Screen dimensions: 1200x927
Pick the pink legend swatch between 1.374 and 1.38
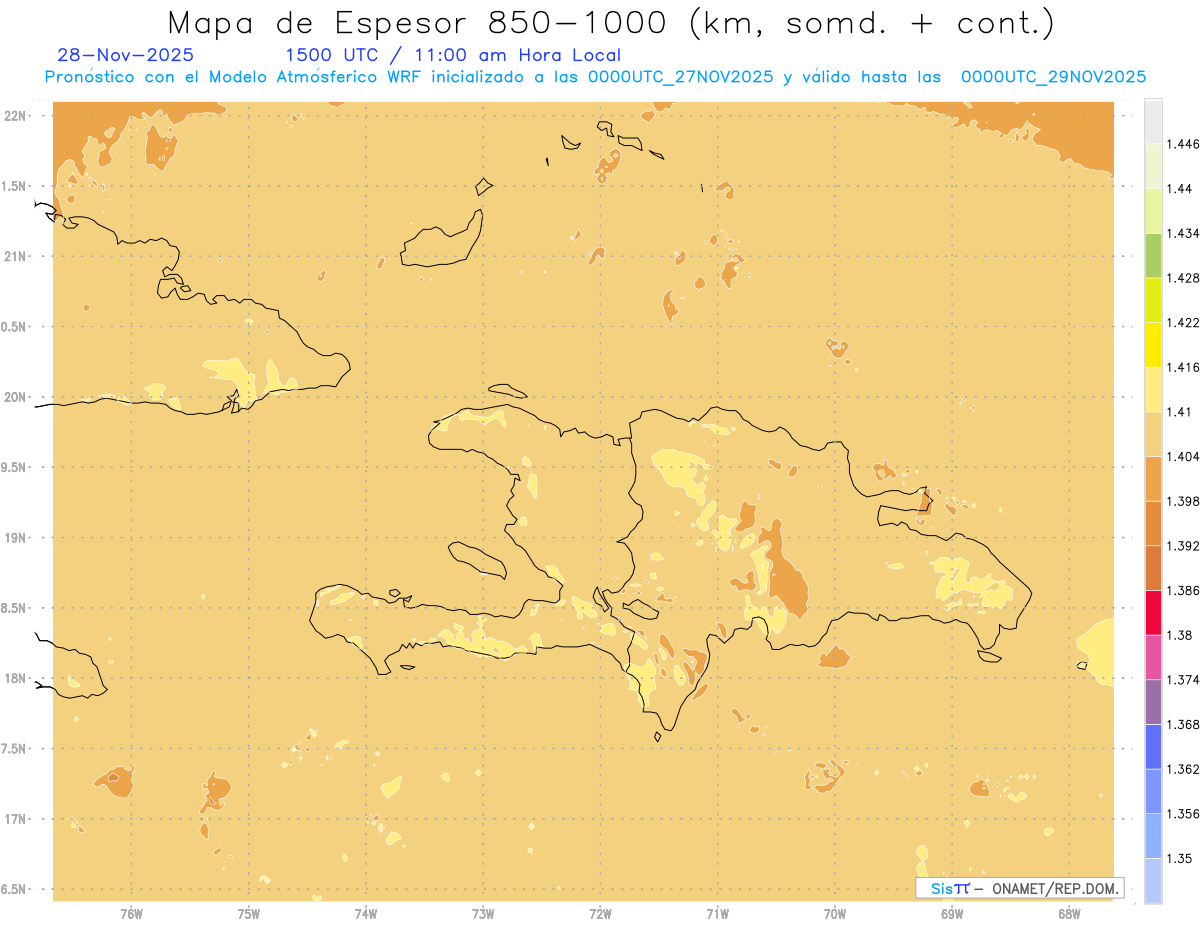pyautogui.click(x=1153, y=657)
